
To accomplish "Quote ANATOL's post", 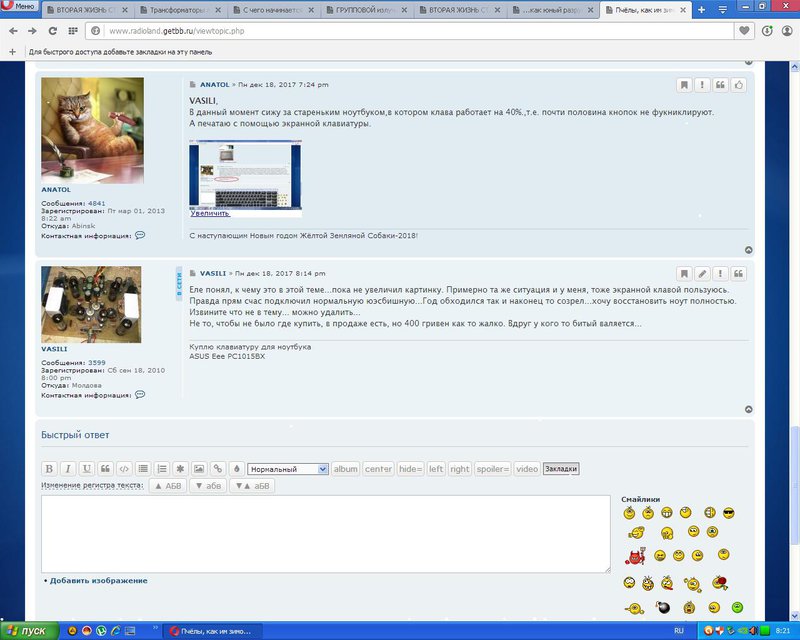I will coord(720,85).
